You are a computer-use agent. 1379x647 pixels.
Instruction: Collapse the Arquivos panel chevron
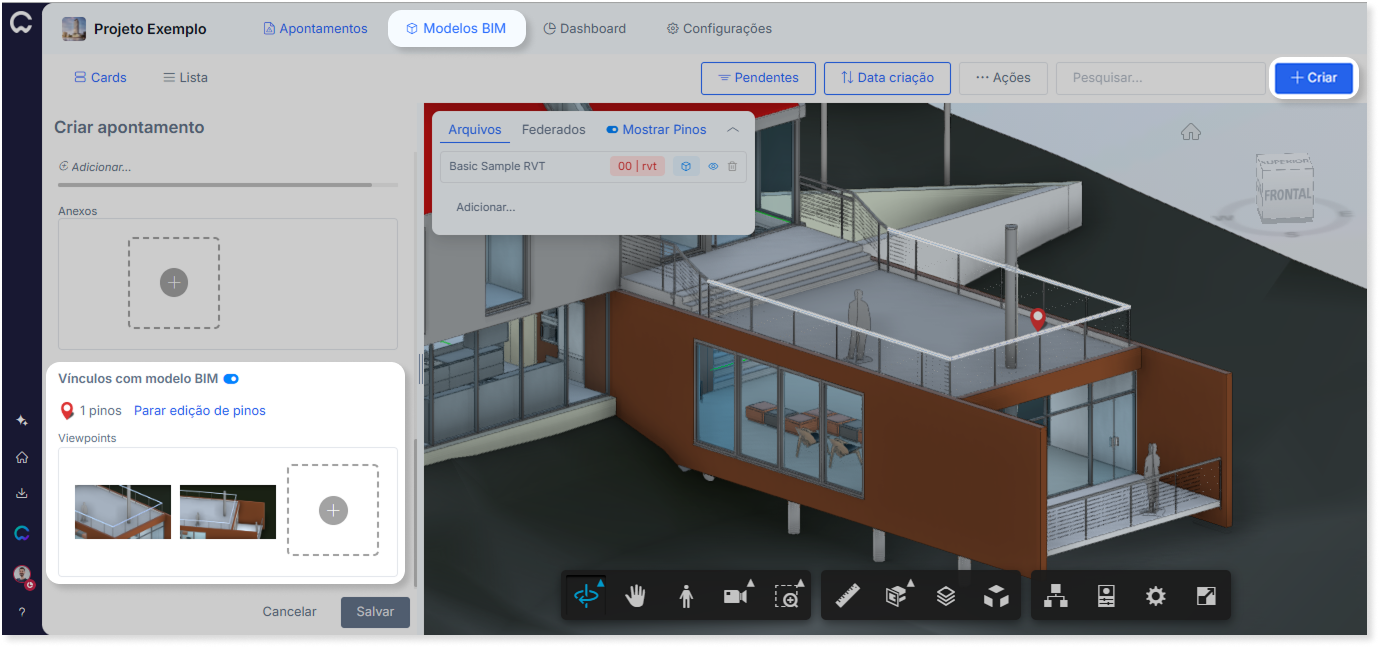(733, 130)
